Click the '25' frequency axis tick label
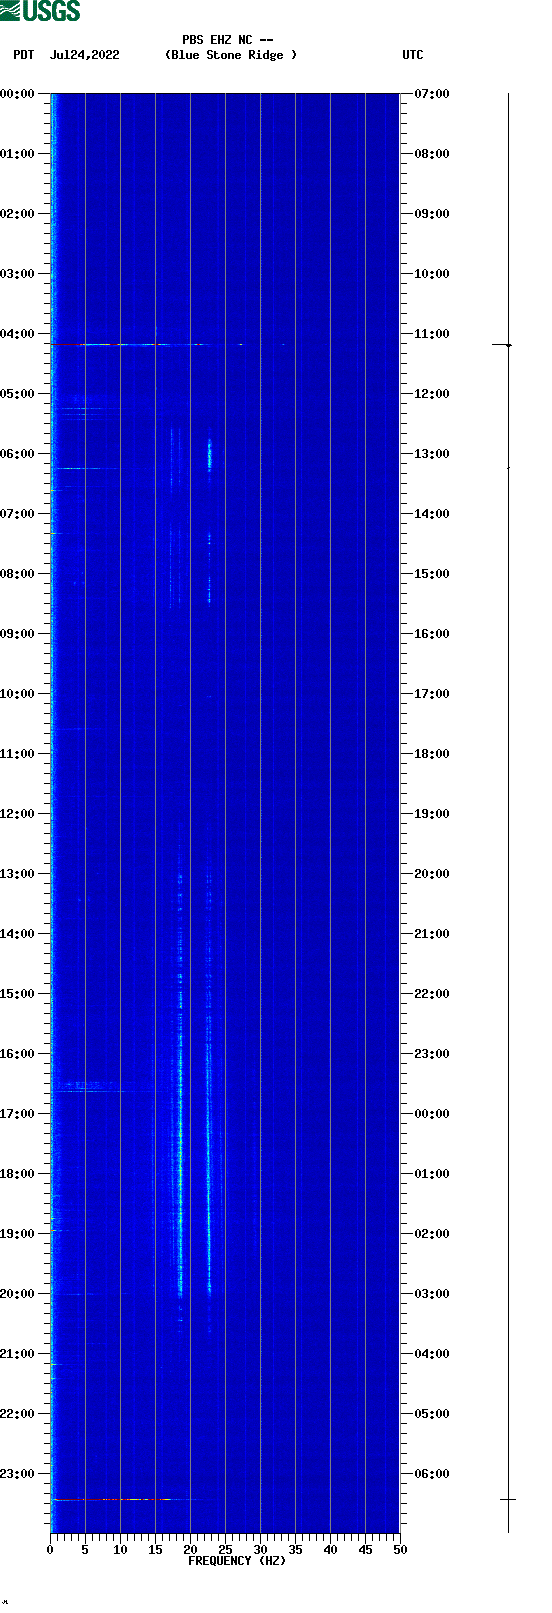 pos(225,1550)
